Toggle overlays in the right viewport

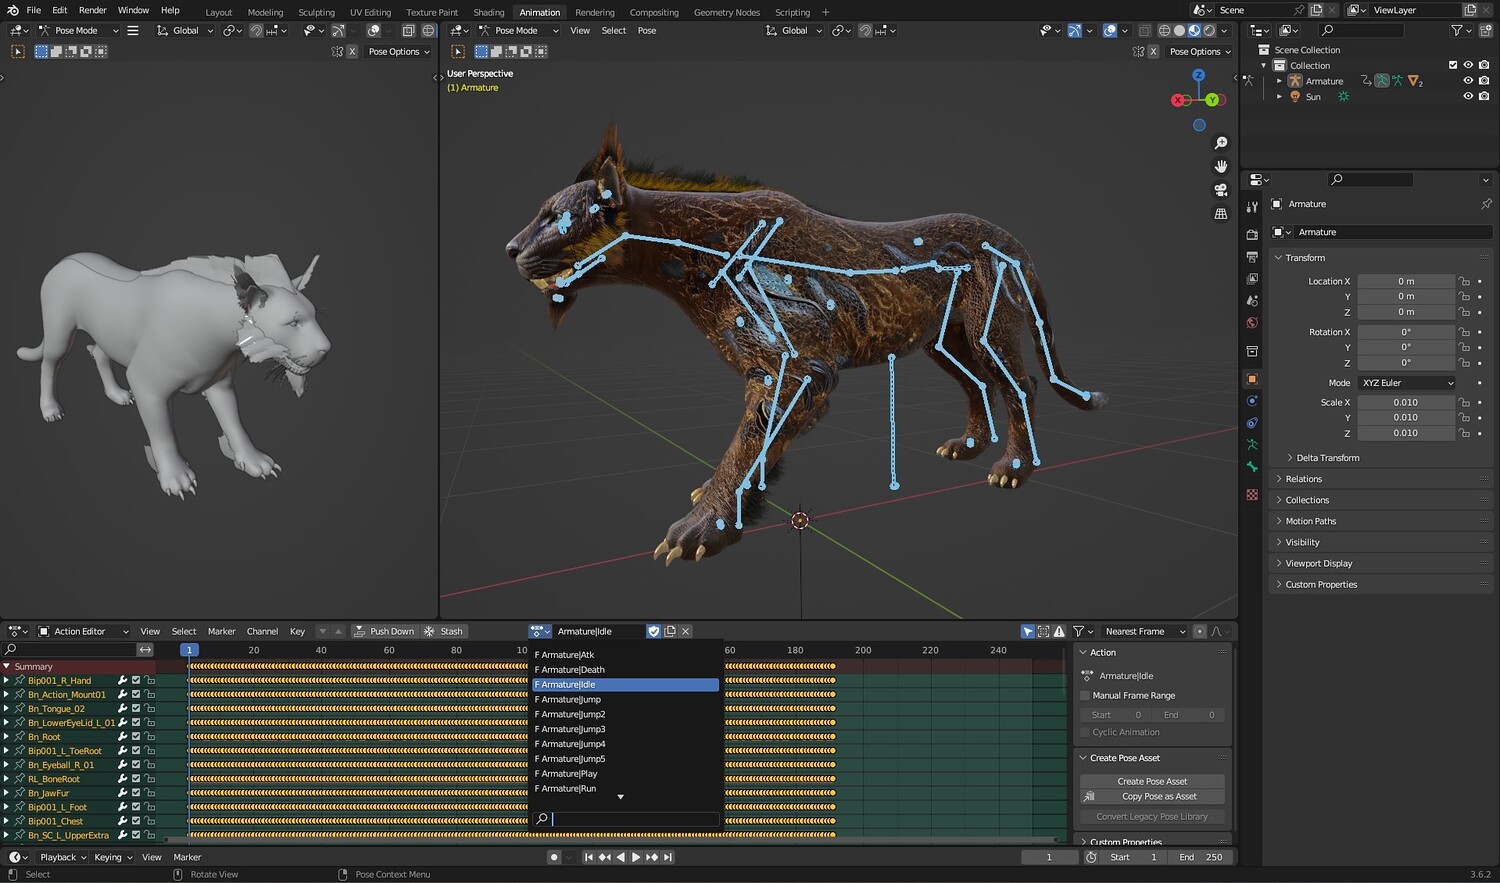1110,31
